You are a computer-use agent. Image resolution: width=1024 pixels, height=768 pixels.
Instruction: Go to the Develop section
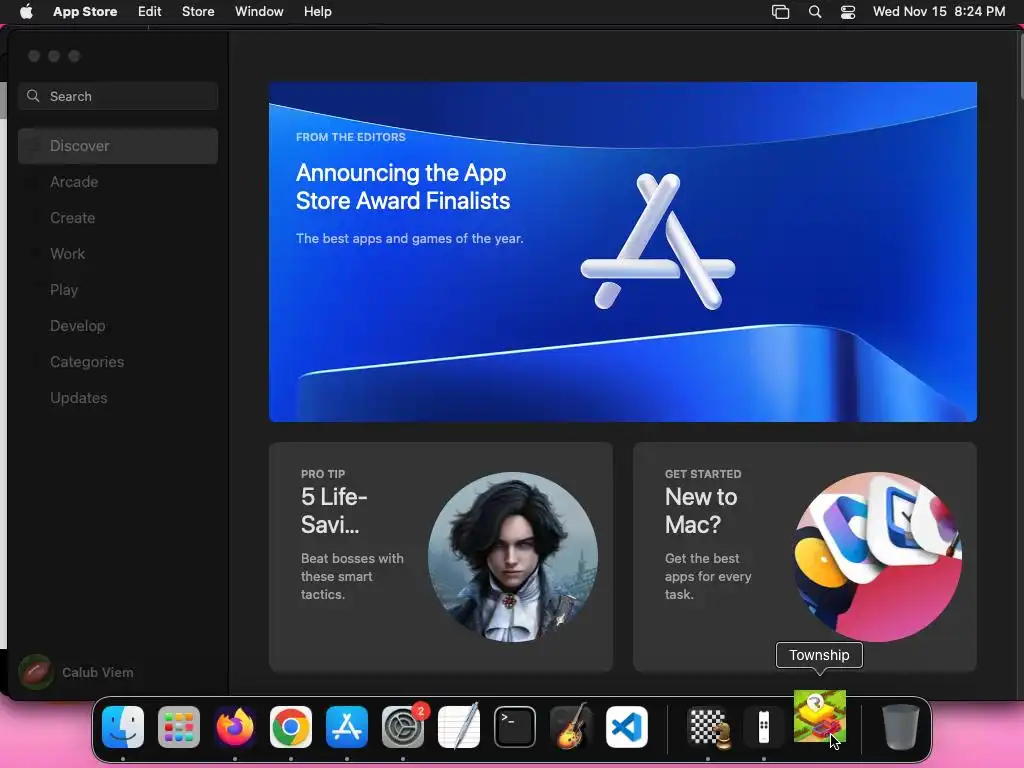click(x=118, y=325)
